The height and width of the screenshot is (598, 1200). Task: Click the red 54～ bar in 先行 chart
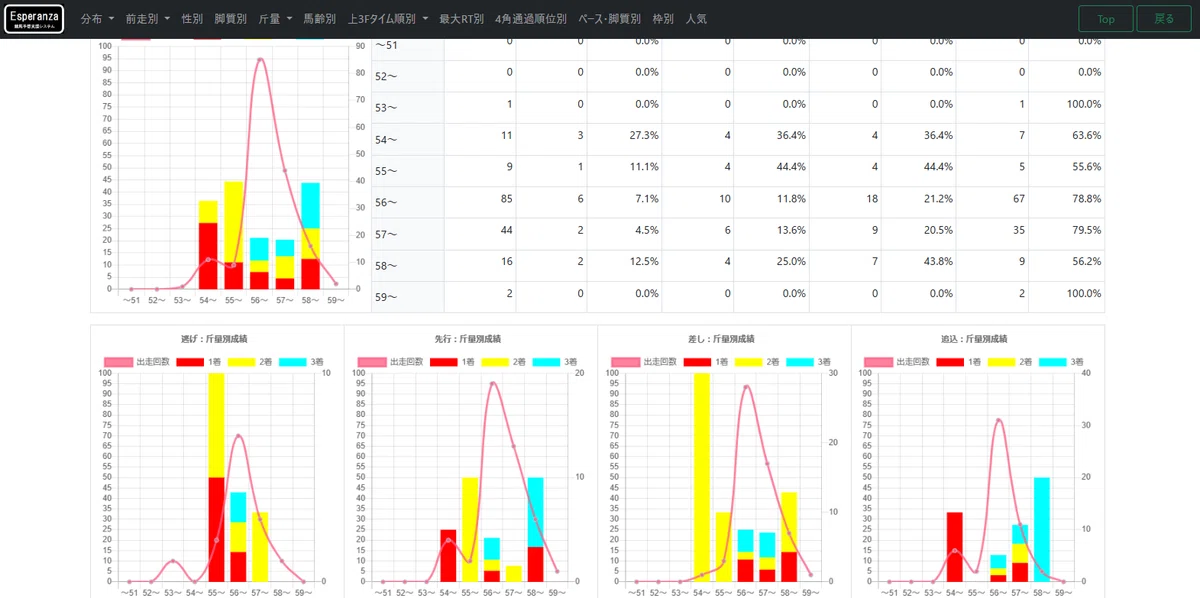[x=448, y=555]
